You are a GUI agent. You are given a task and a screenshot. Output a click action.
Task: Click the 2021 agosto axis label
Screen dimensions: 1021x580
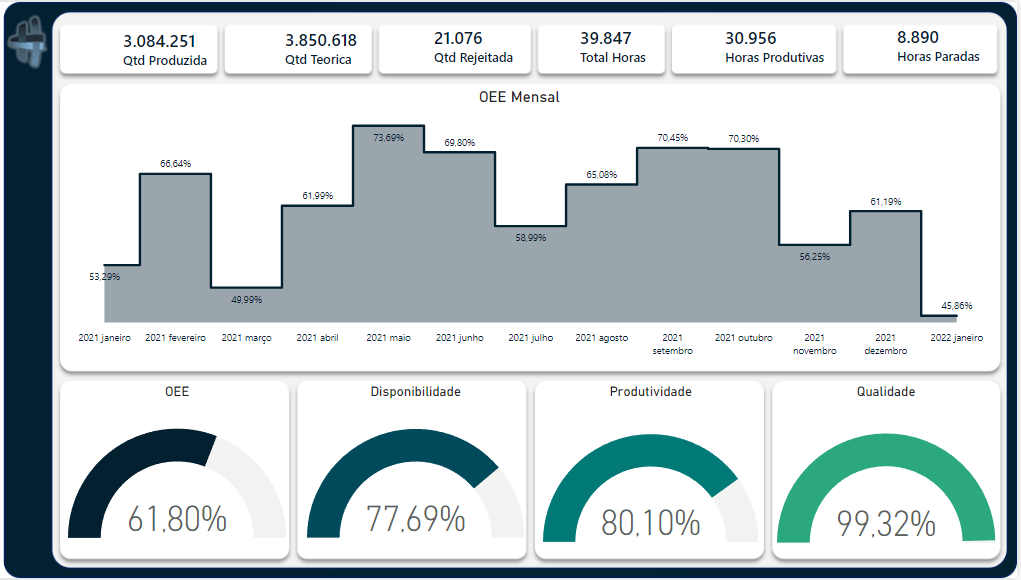point(602,338)
